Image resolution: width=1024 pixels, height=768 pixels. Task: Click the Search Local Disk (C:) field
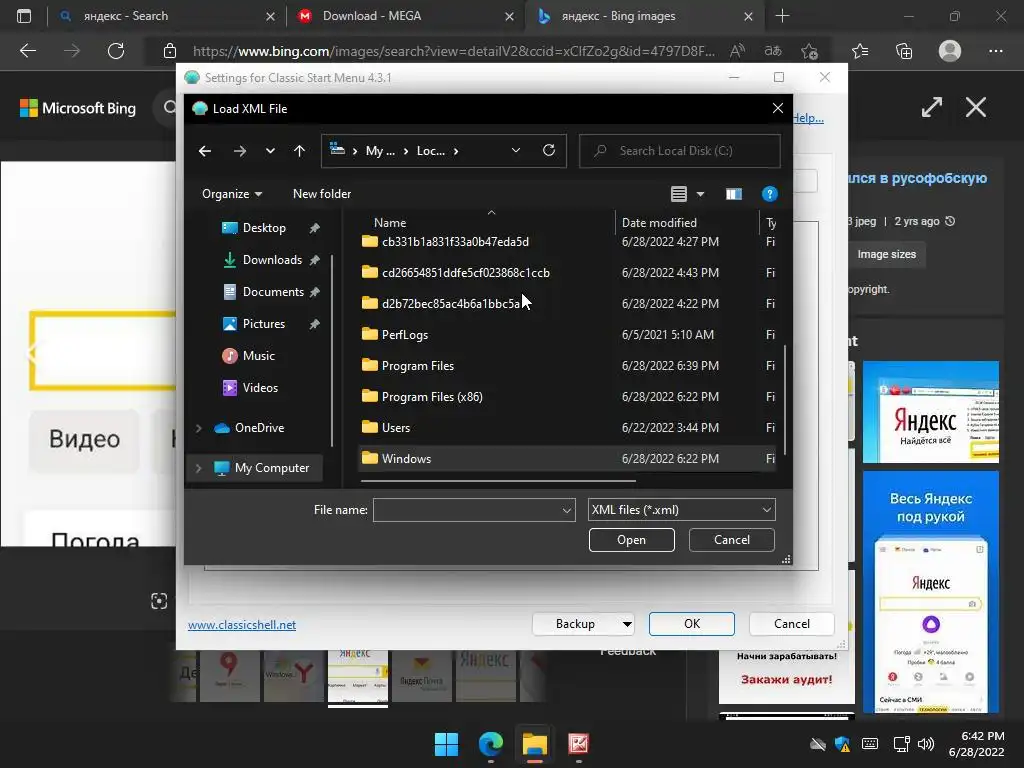coord(680,151)
